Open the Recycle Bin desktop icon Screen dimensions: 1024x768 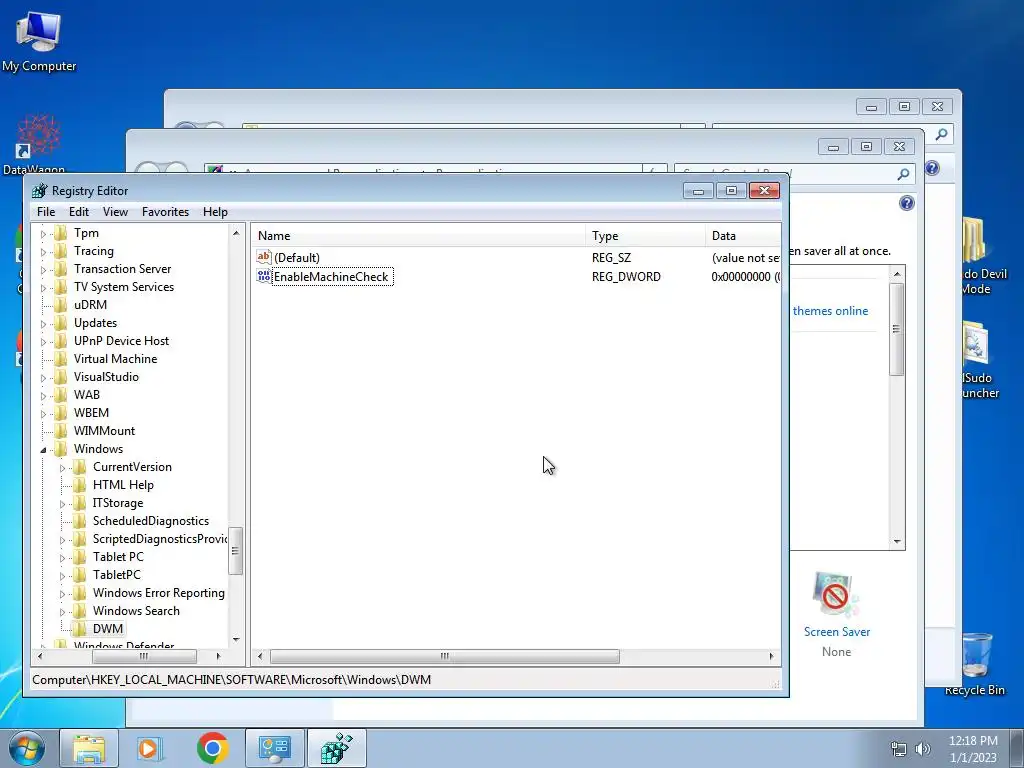975,664
